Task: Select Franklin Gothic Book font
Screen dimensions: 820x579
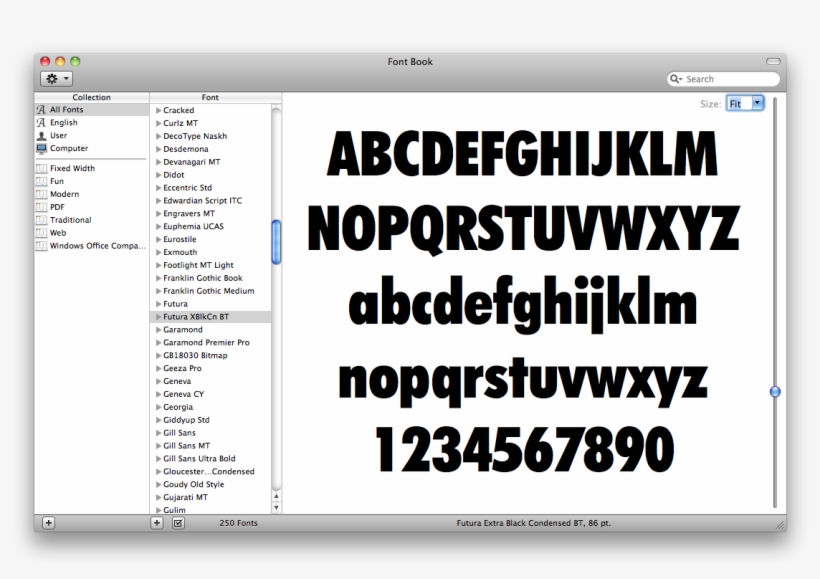Action: tap(203, 278)
